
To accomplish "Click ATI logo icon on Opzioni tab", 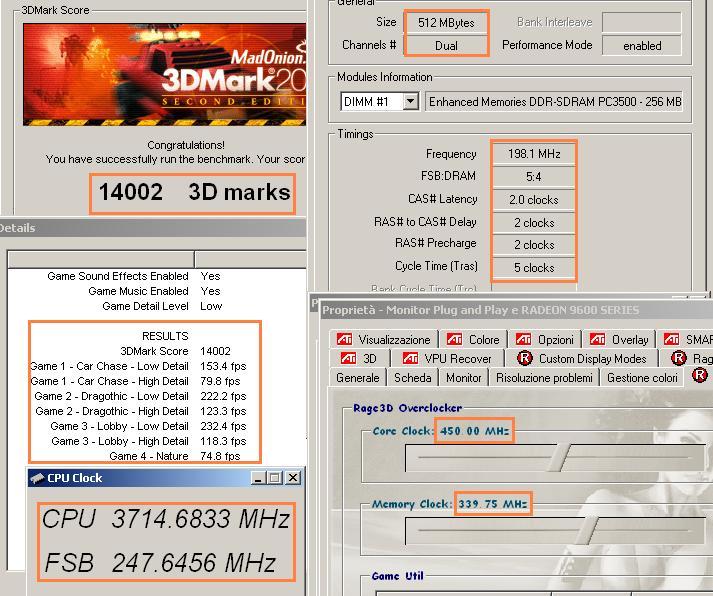I will click(523, 339).
